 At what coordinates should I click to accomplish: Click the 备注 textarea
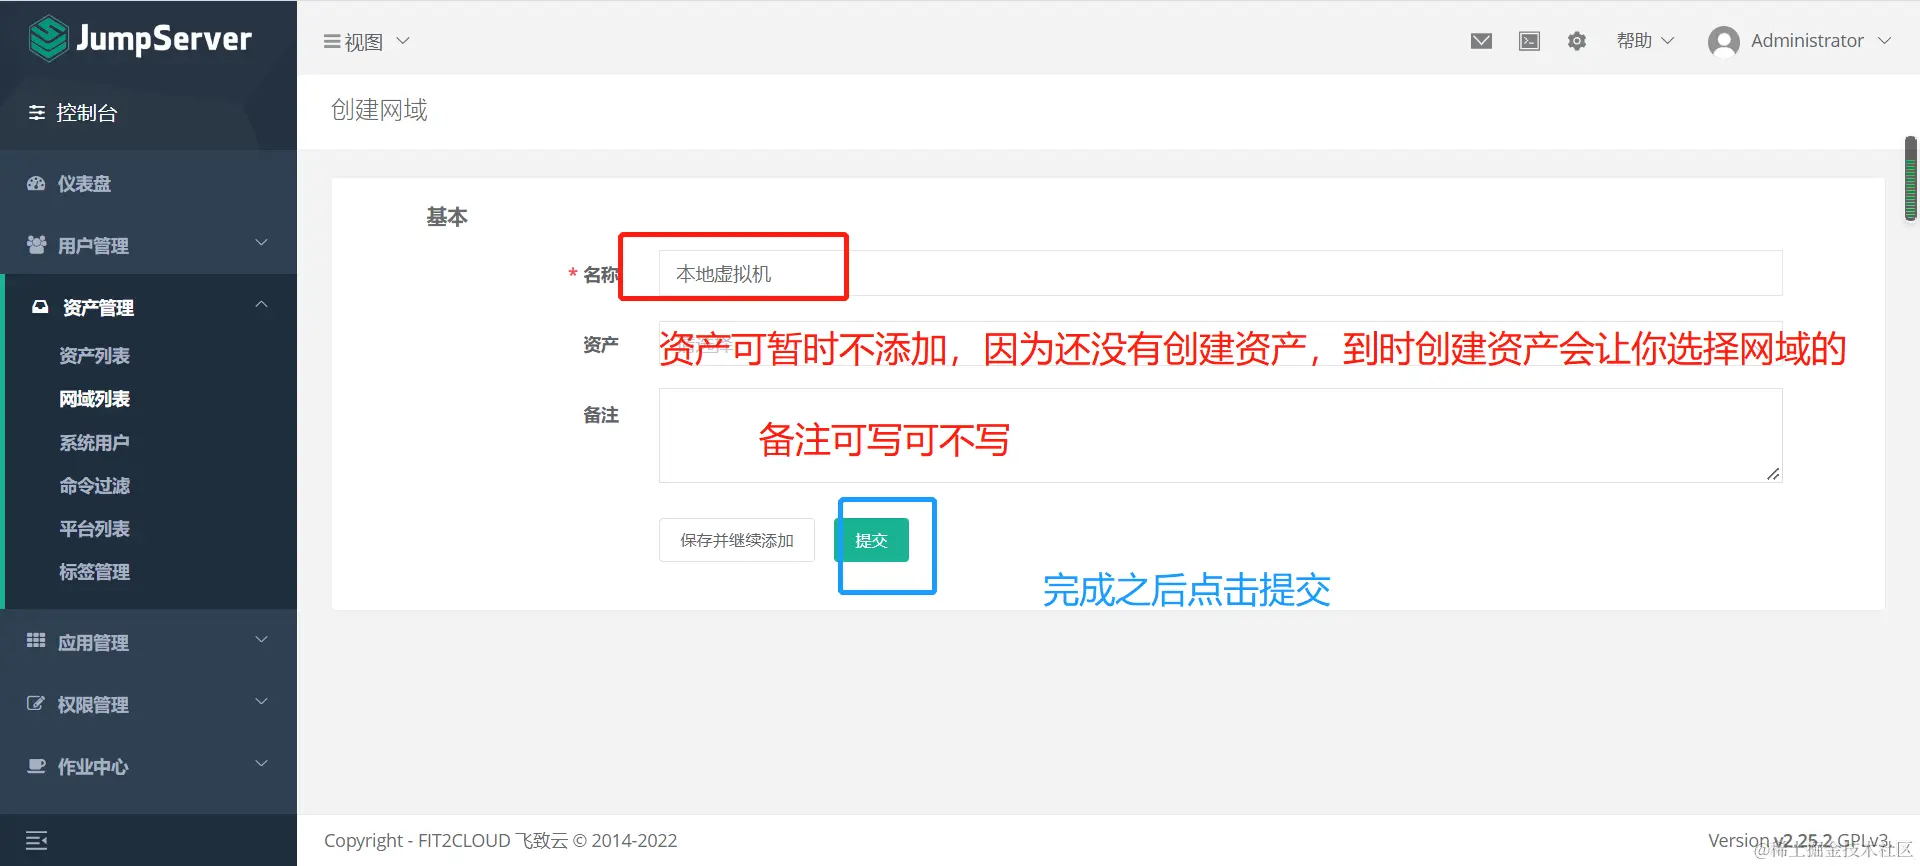(x=1220, y=435)
